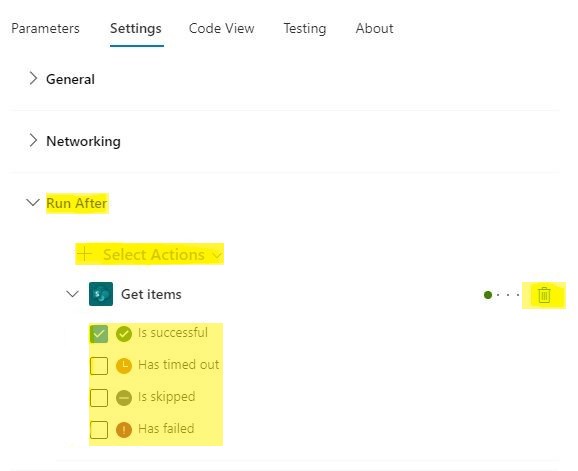Viewport: 578px width, 471px height.
Task: Switch to the Parameters tab
Action: 45,28
